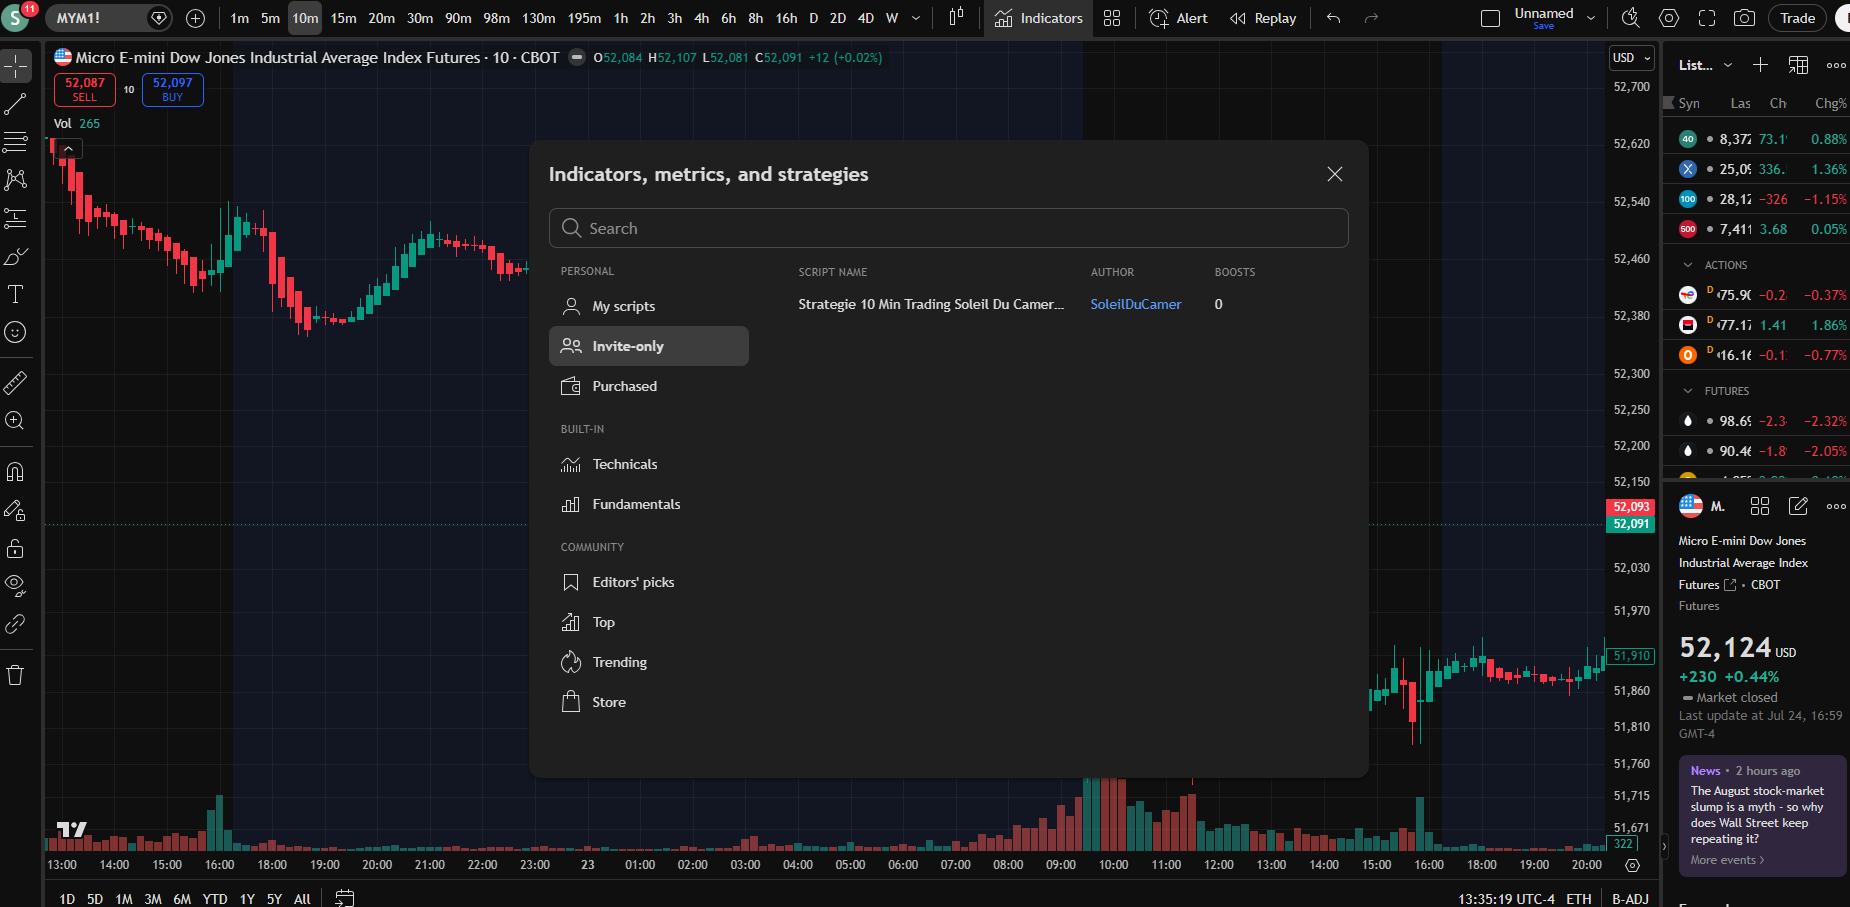Open the watchlist List dropdown

point(1706,65)
